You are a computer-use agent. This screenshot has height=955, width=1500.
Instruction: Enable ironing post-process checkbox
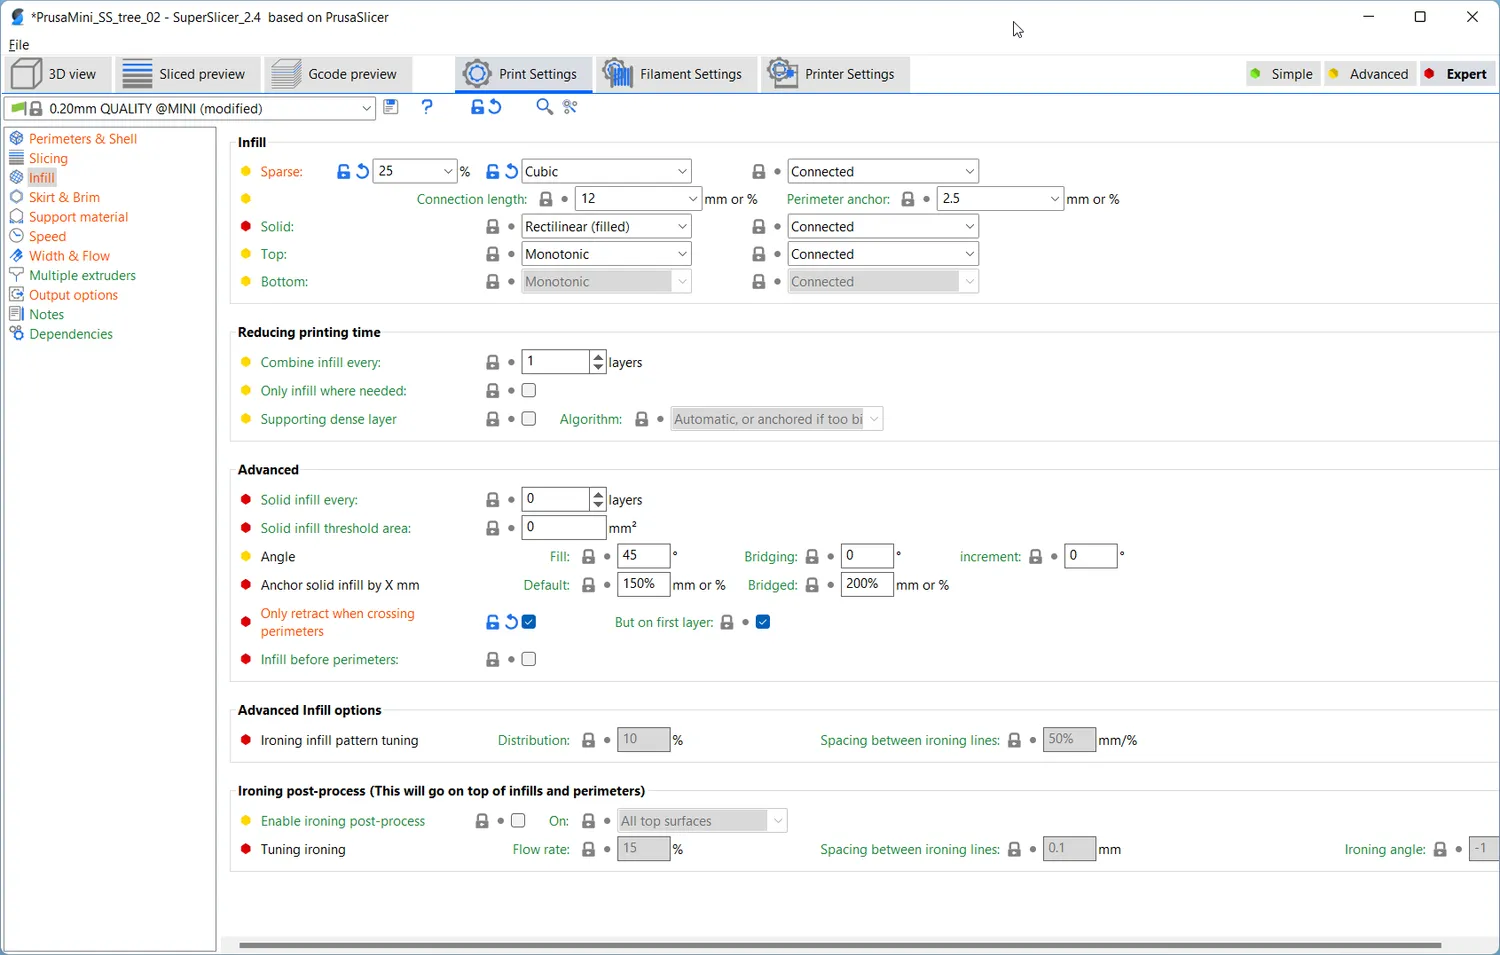point(518,821)
